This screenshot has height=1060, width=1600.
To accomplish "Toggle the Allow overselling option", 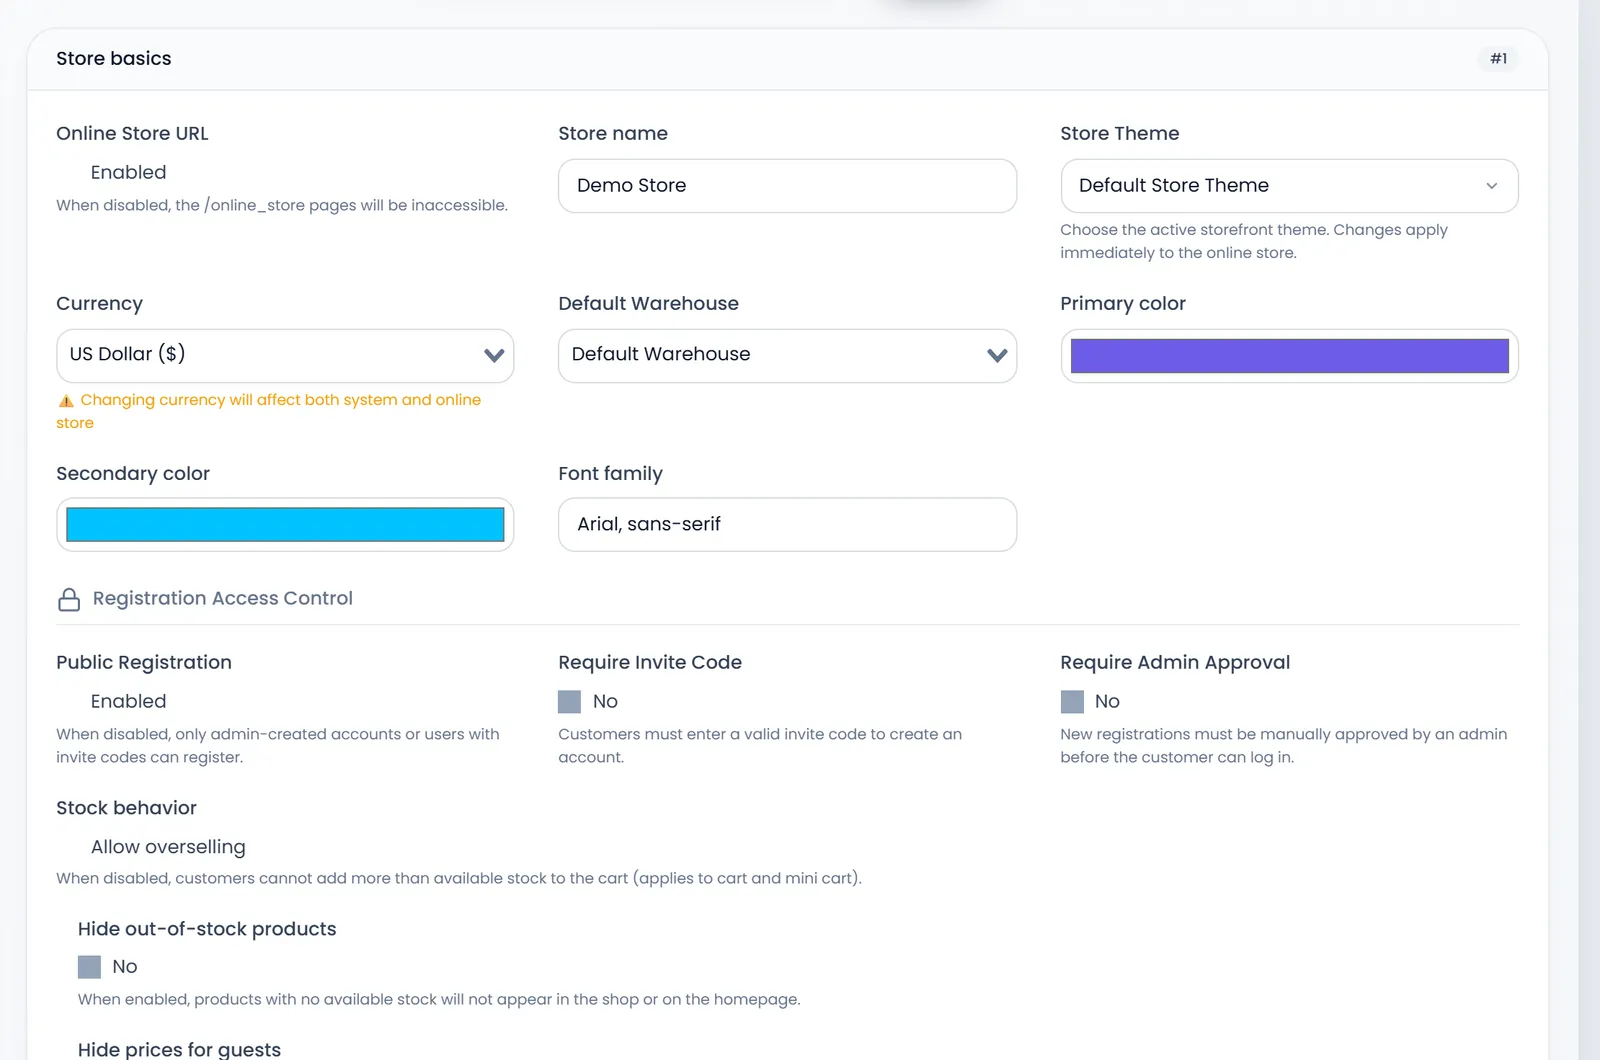I will 168,847.
